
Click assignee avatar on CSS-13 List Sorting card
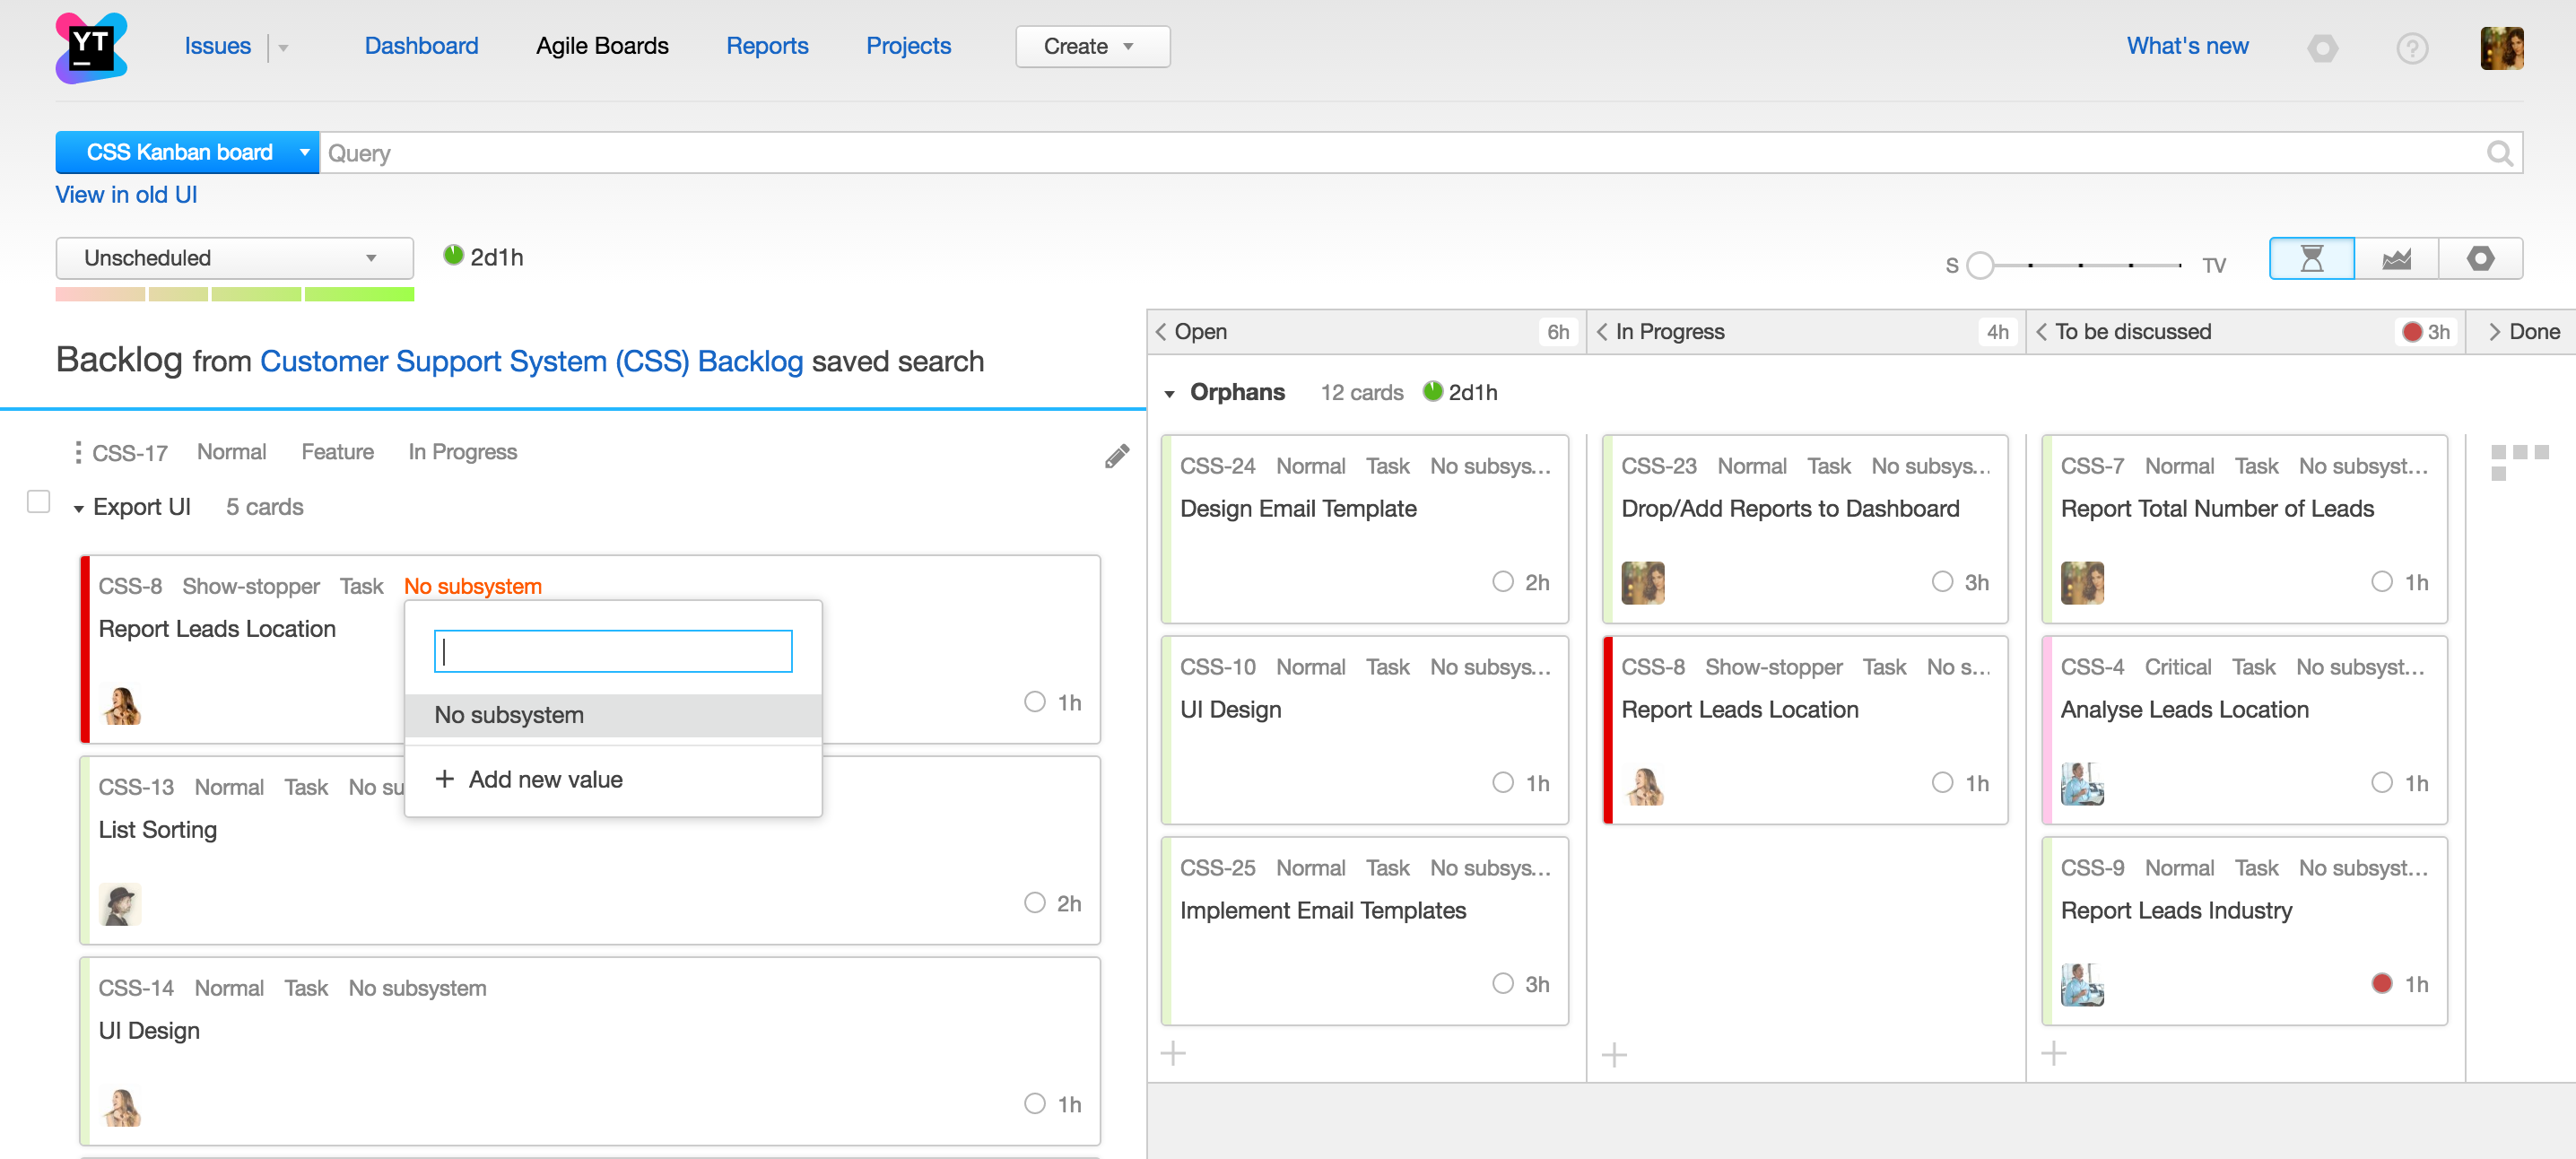pos(121,904)
